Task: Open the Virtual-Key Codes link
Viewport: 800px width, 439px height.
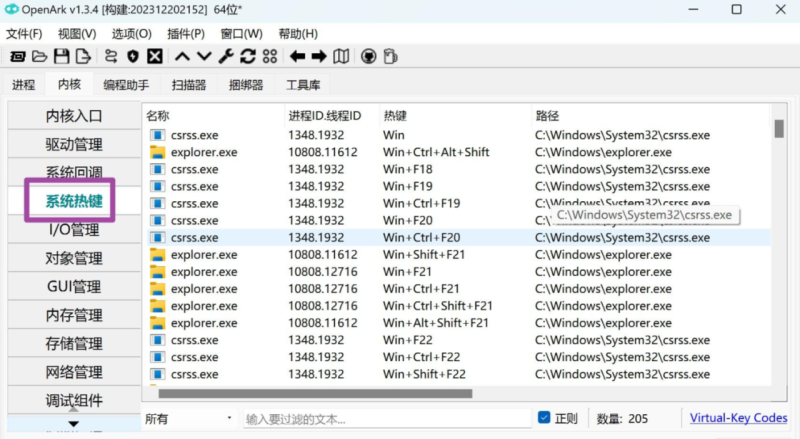Action: 738,418
